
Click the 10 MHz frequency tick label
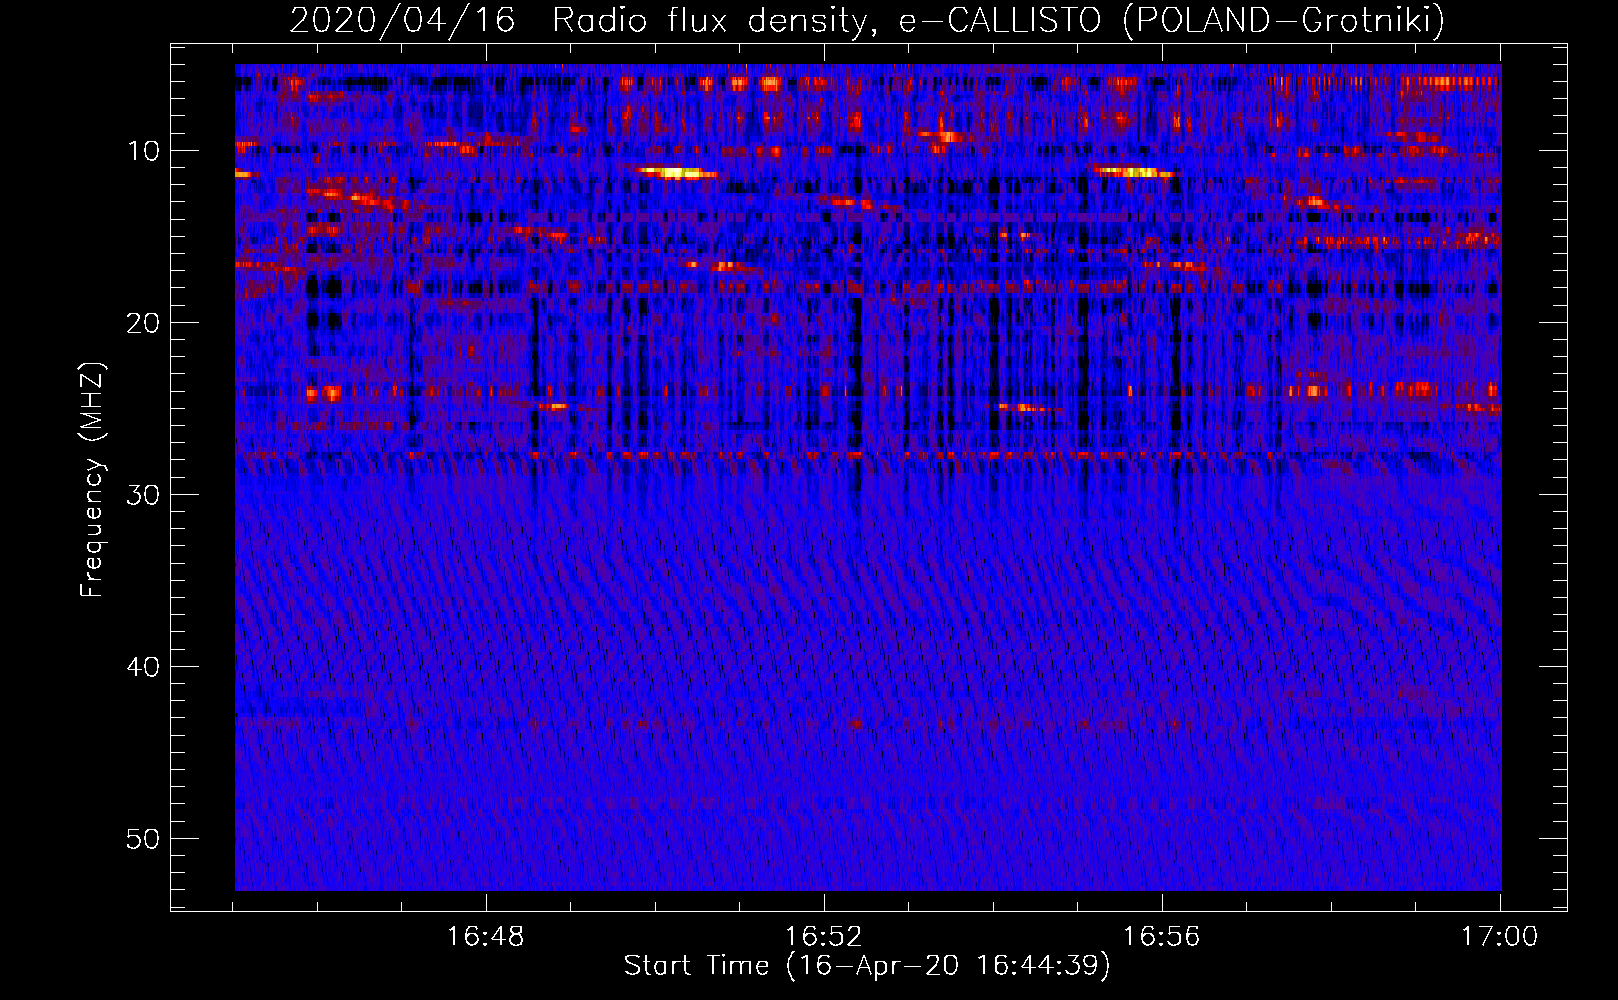tap(144, 151)
